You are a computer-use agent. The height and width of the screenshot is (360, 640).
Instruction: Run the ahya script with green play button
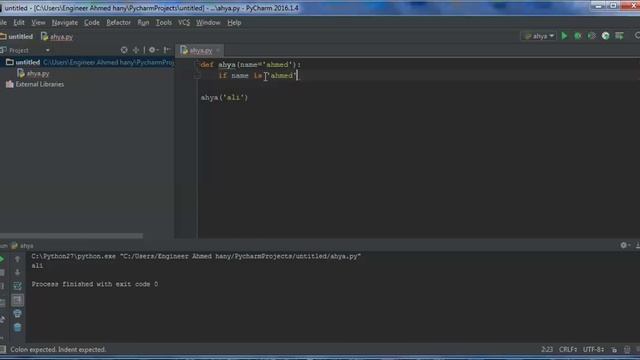(x=564, y=36)
